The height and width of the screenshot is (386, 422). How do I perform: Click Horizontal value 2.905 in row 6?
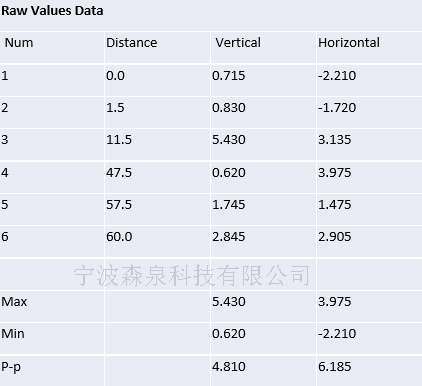[335, 236]
